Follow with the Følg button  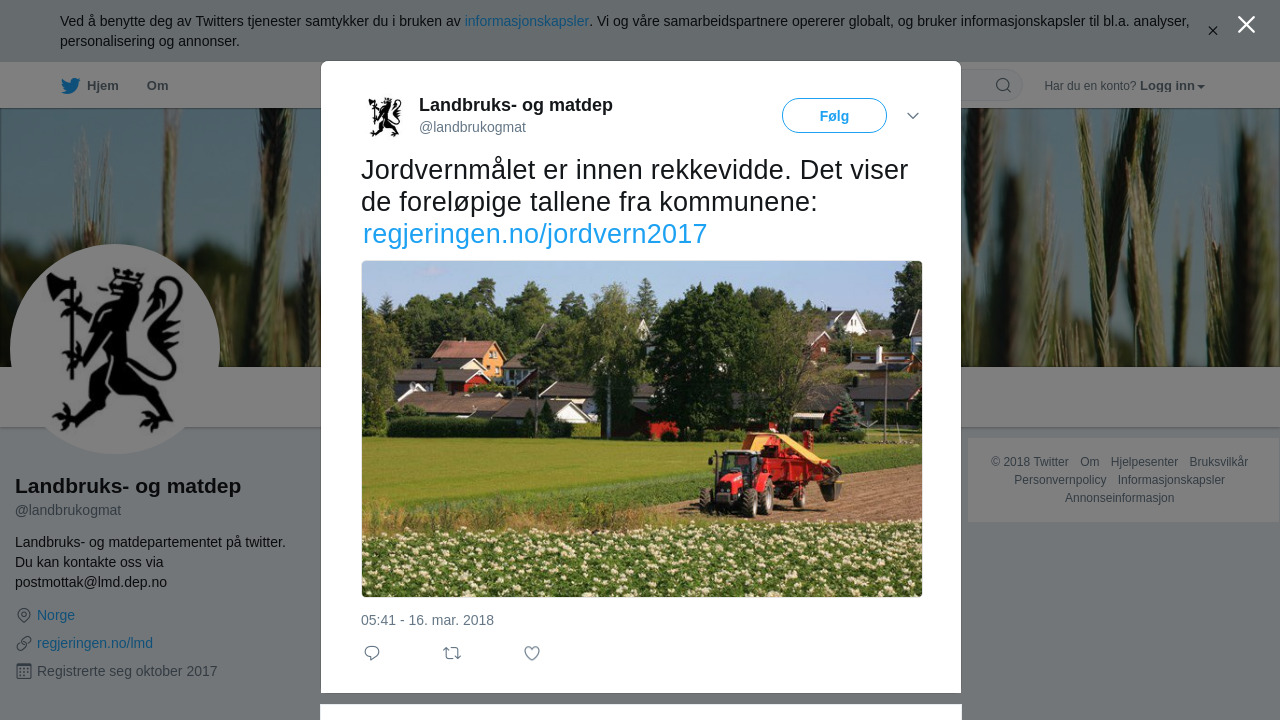click(x=834, y=116)
